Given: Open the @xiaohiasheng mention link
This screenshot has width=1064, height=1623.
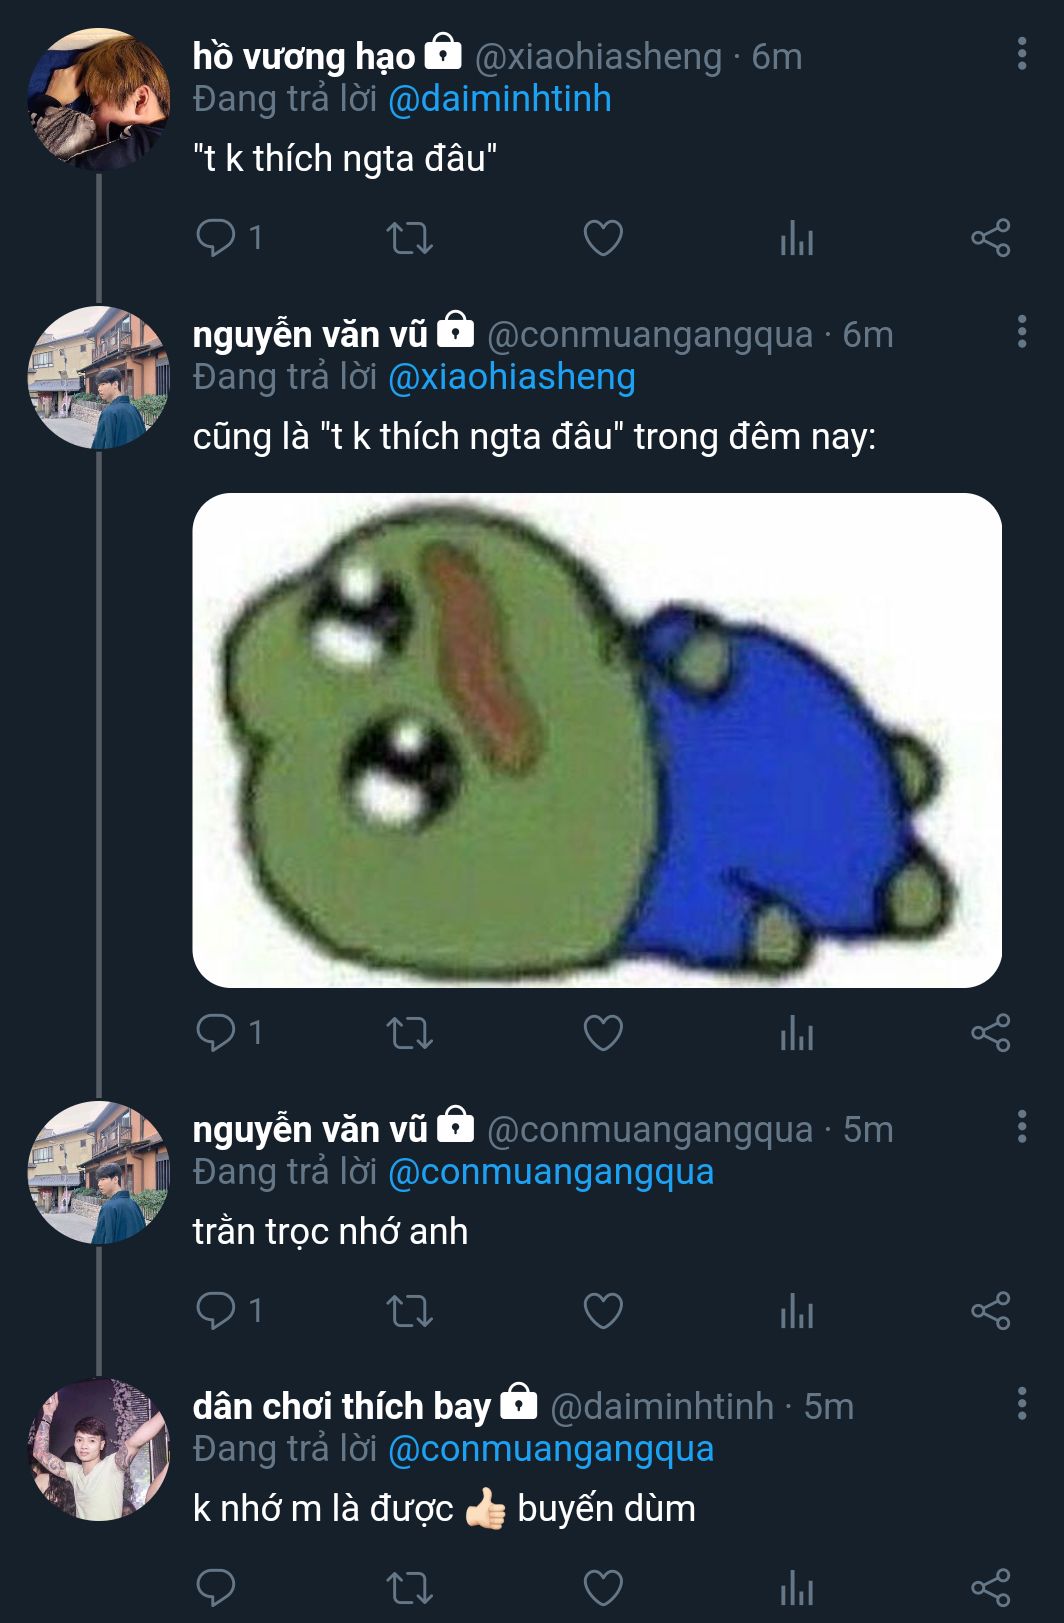Looking at the screenshot, I should (511, 378).
